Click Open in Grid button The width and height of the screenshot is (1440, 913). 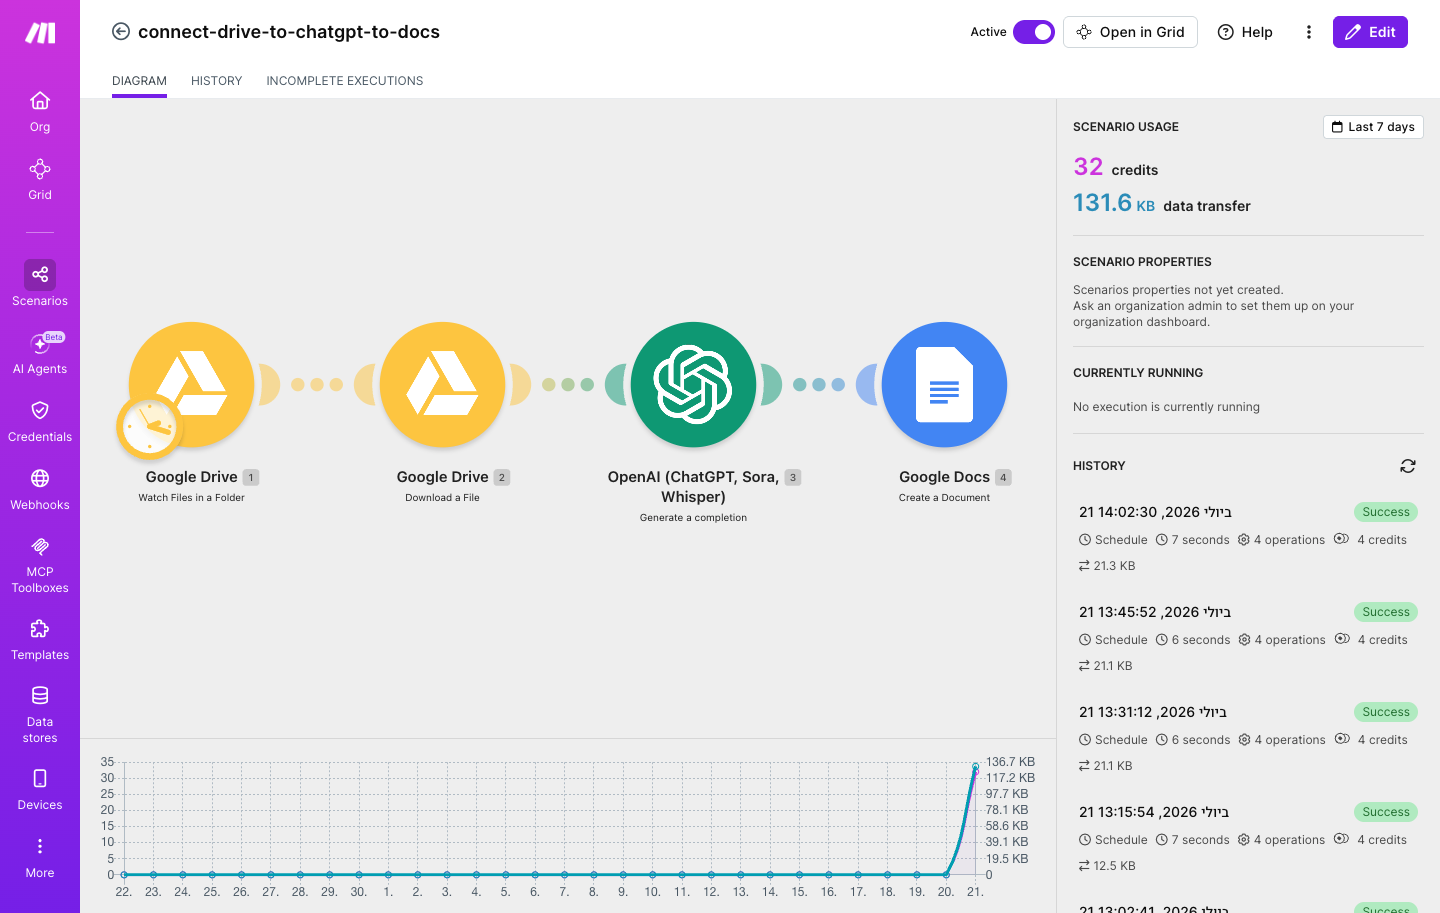pyautogui.click(x=1130, y=32)
